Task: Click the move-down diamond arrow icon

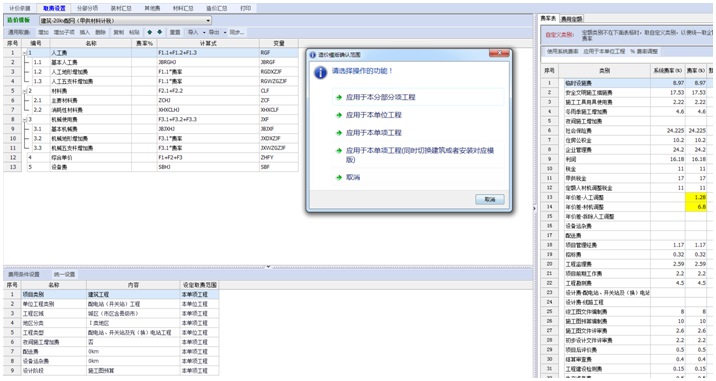Action: (159, 32)
